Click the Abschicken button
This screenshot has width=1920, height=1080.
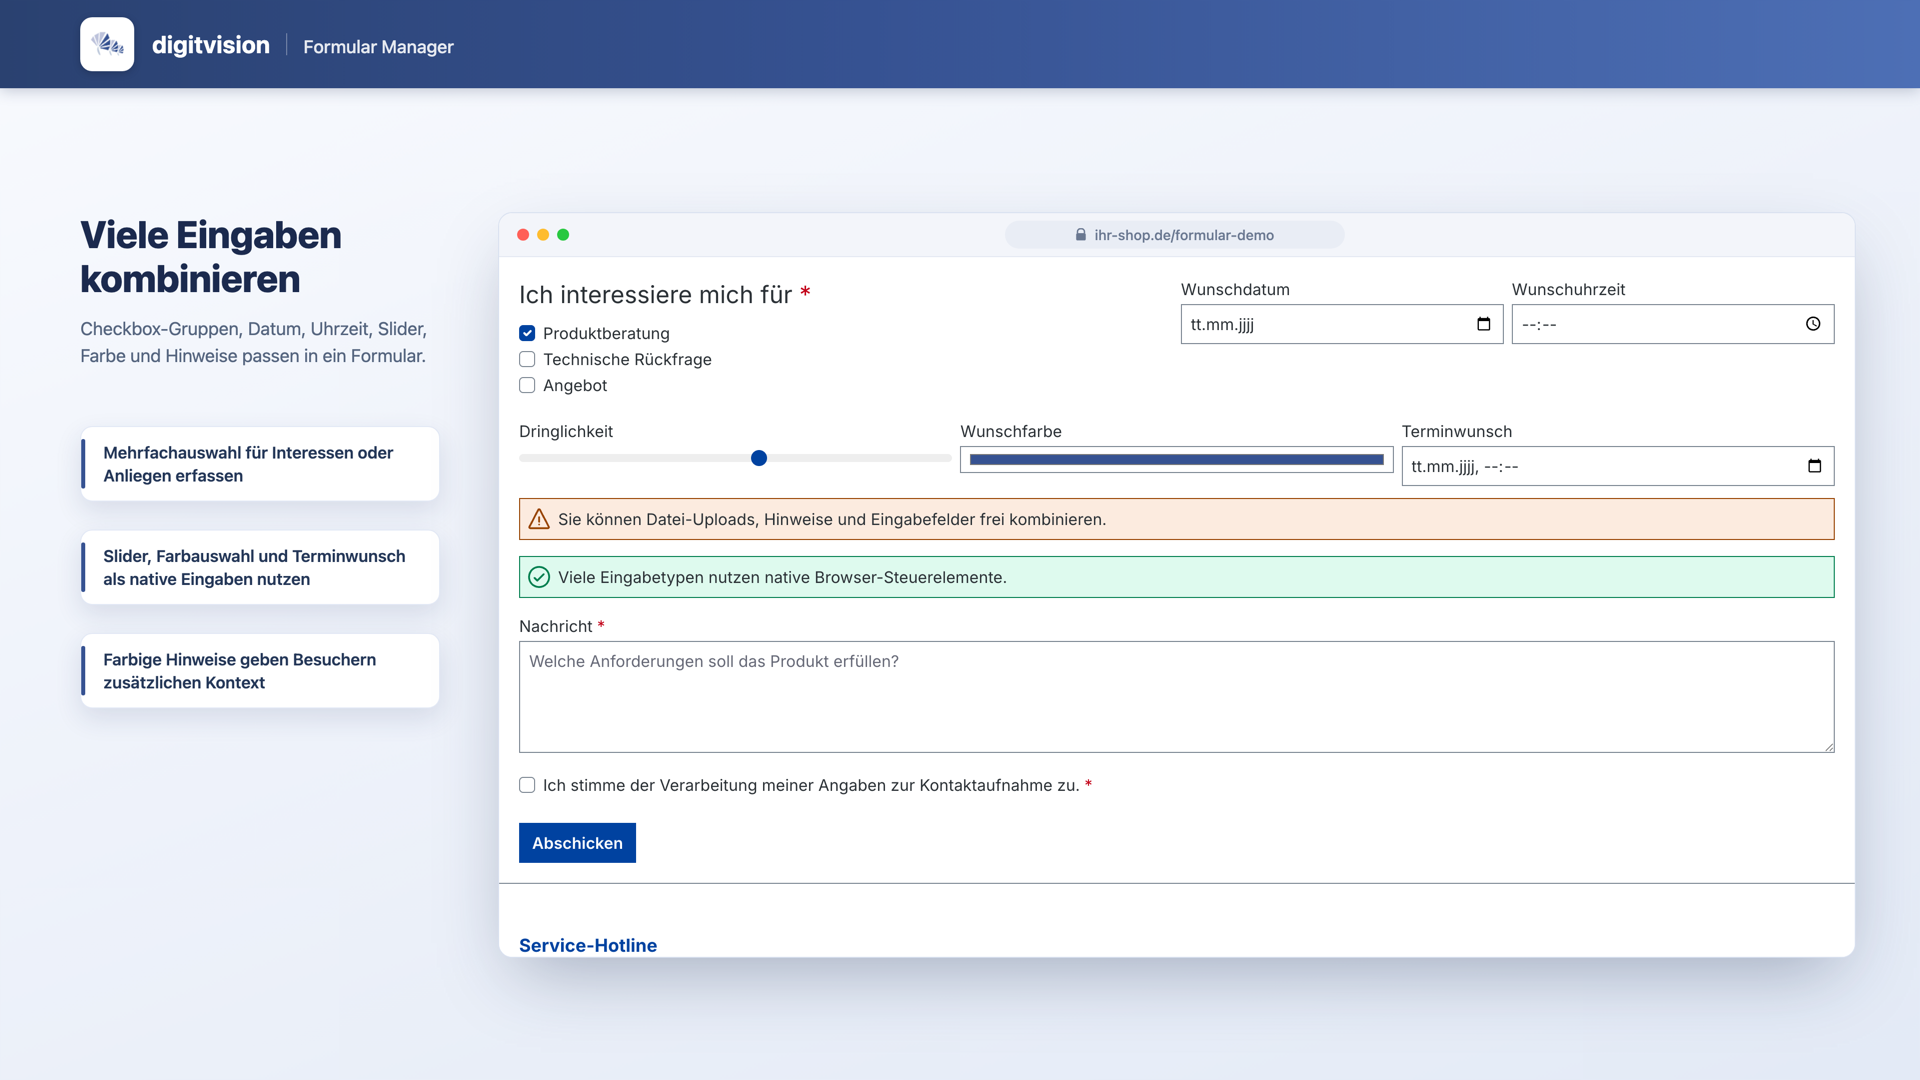(577, 843)
